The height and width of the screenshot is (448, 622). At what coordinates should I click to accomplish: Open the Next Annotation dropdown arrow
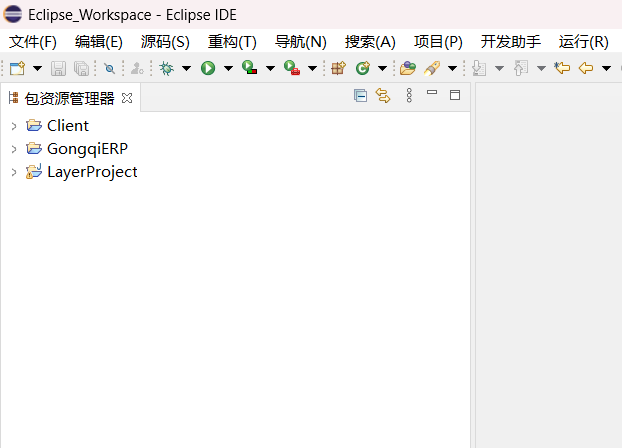pos(499,68)
